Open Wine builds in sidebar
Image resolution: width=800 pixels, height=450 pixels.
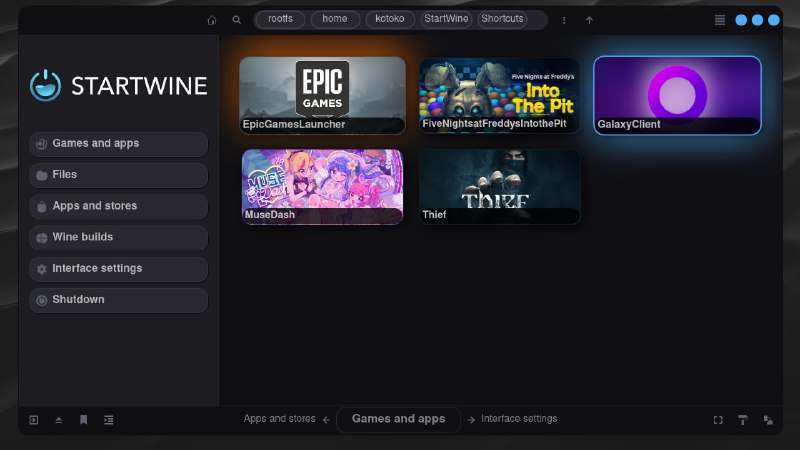118,238
